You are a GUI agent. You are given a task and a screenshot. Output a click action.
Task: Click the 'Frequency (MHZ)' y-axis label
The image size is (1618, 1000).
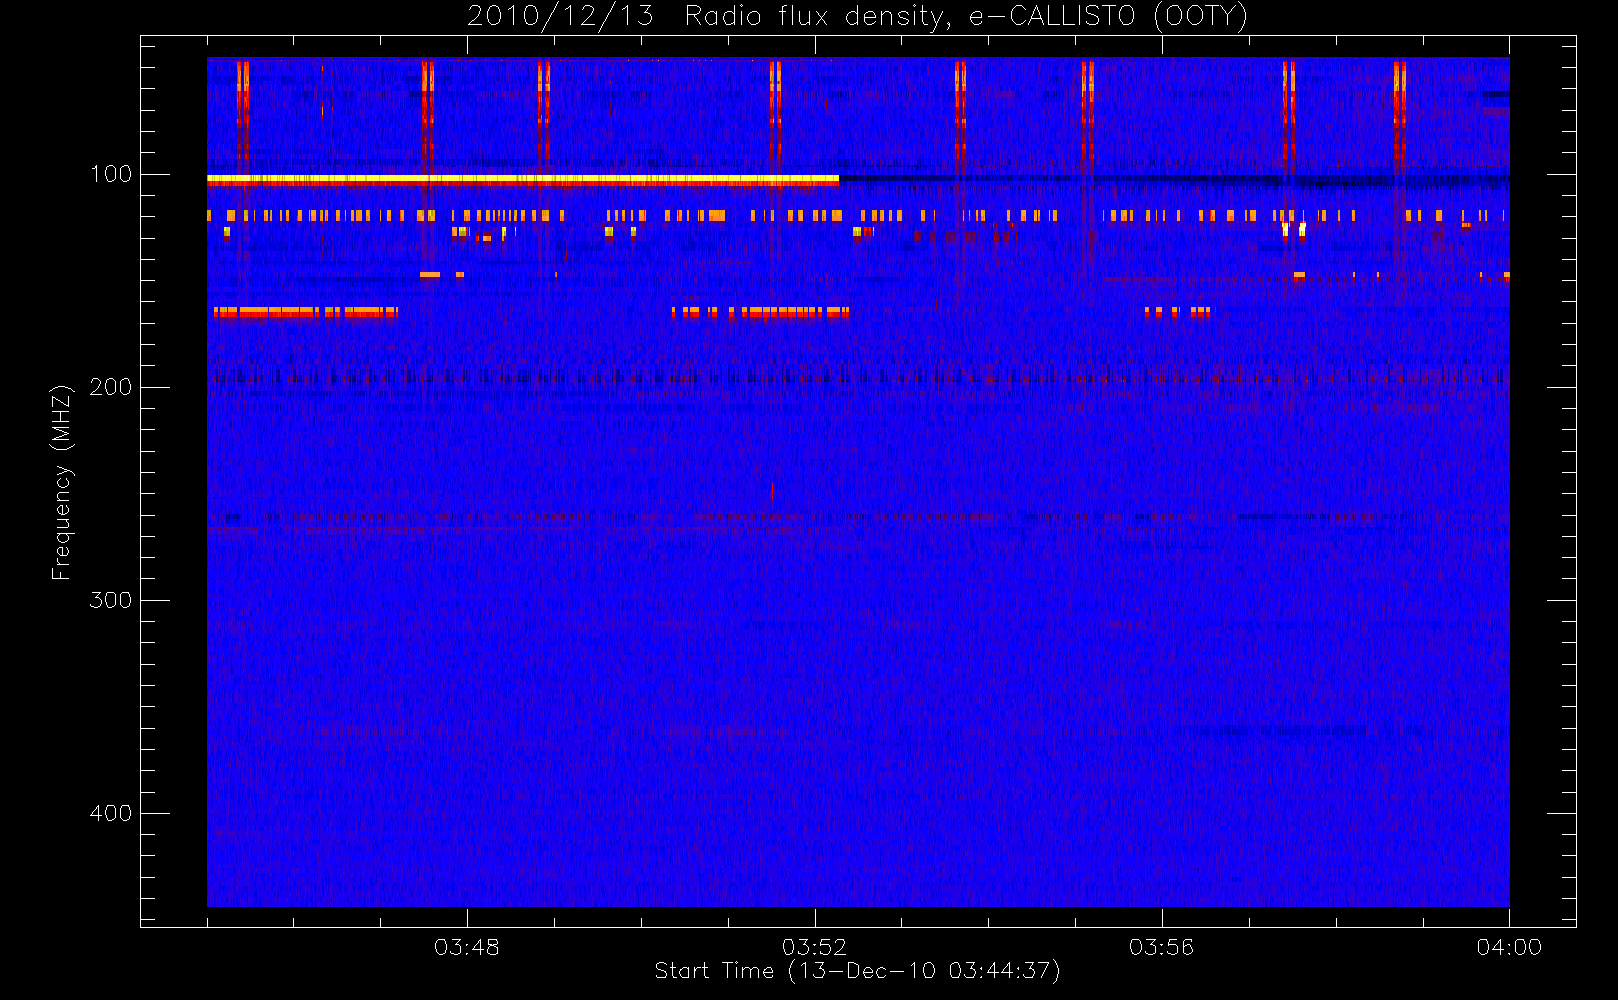pos(62,482)
